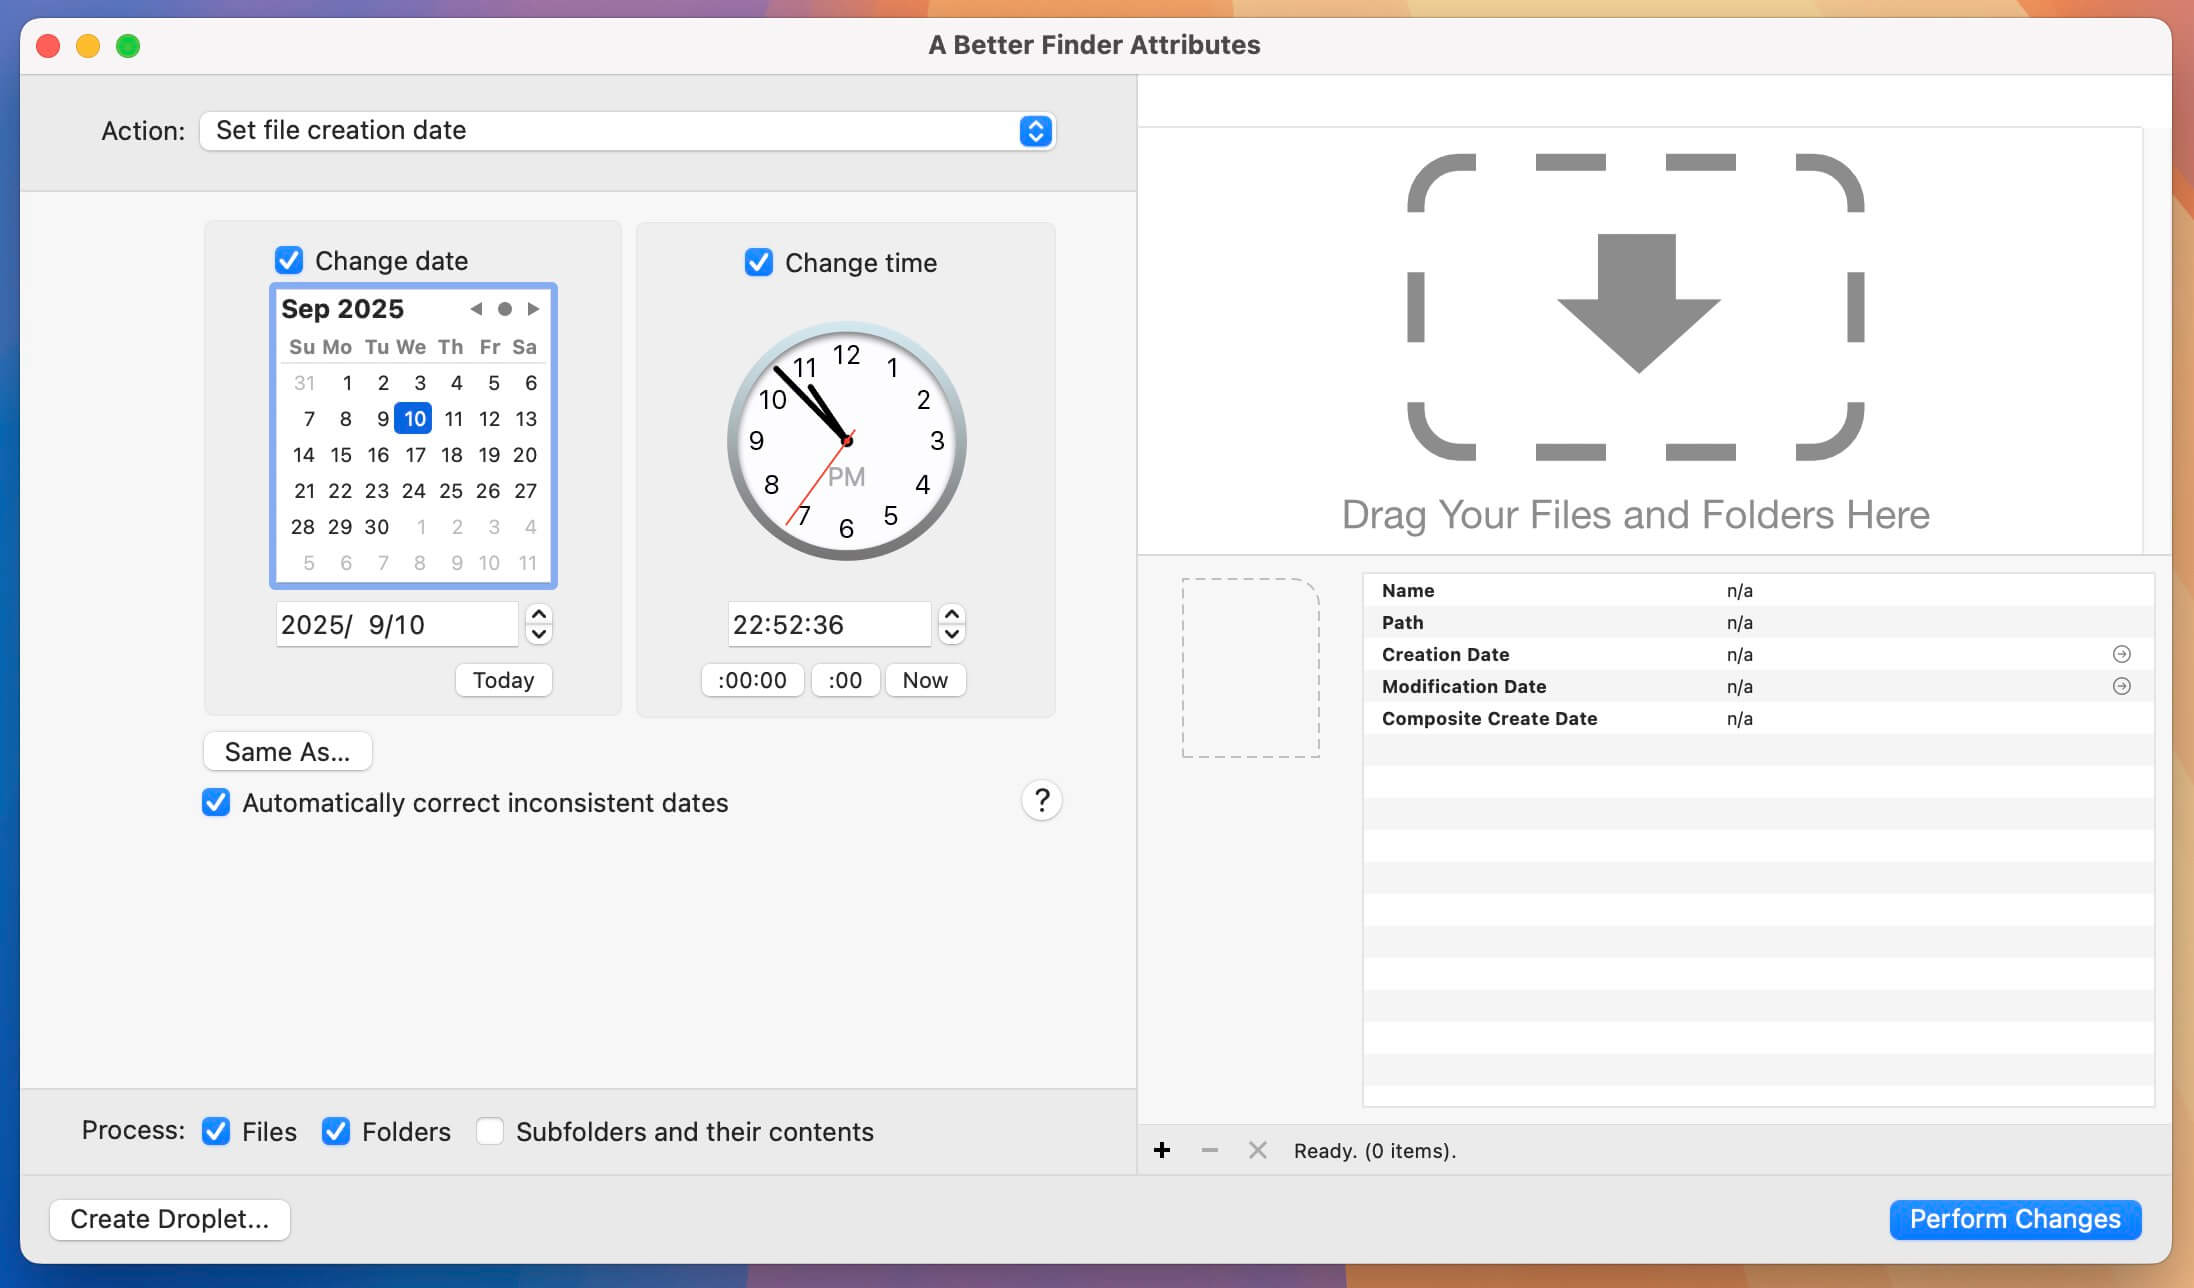Screen dimensions: 2194x1288
Task: Clear the file list with the X icon
Action: point(1256,1151)
